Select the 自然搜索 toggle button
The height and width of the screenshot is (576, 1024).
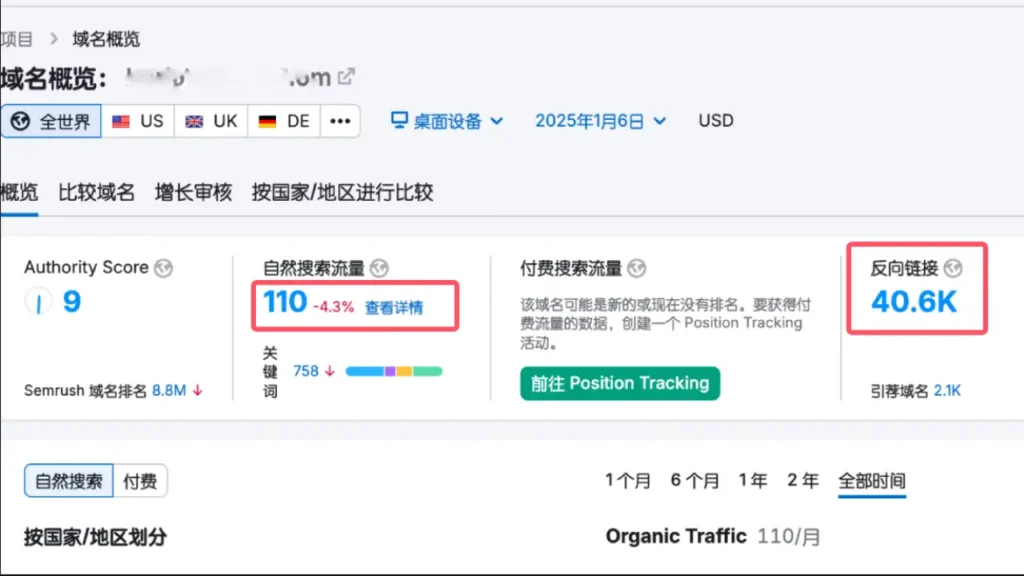pos(69,481)
